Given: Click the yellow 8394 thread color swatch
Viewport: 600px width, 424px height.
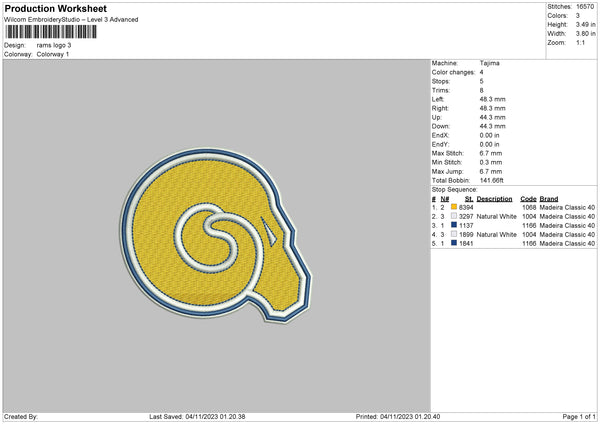Looking at the screenshot, I should coord(455,208).
